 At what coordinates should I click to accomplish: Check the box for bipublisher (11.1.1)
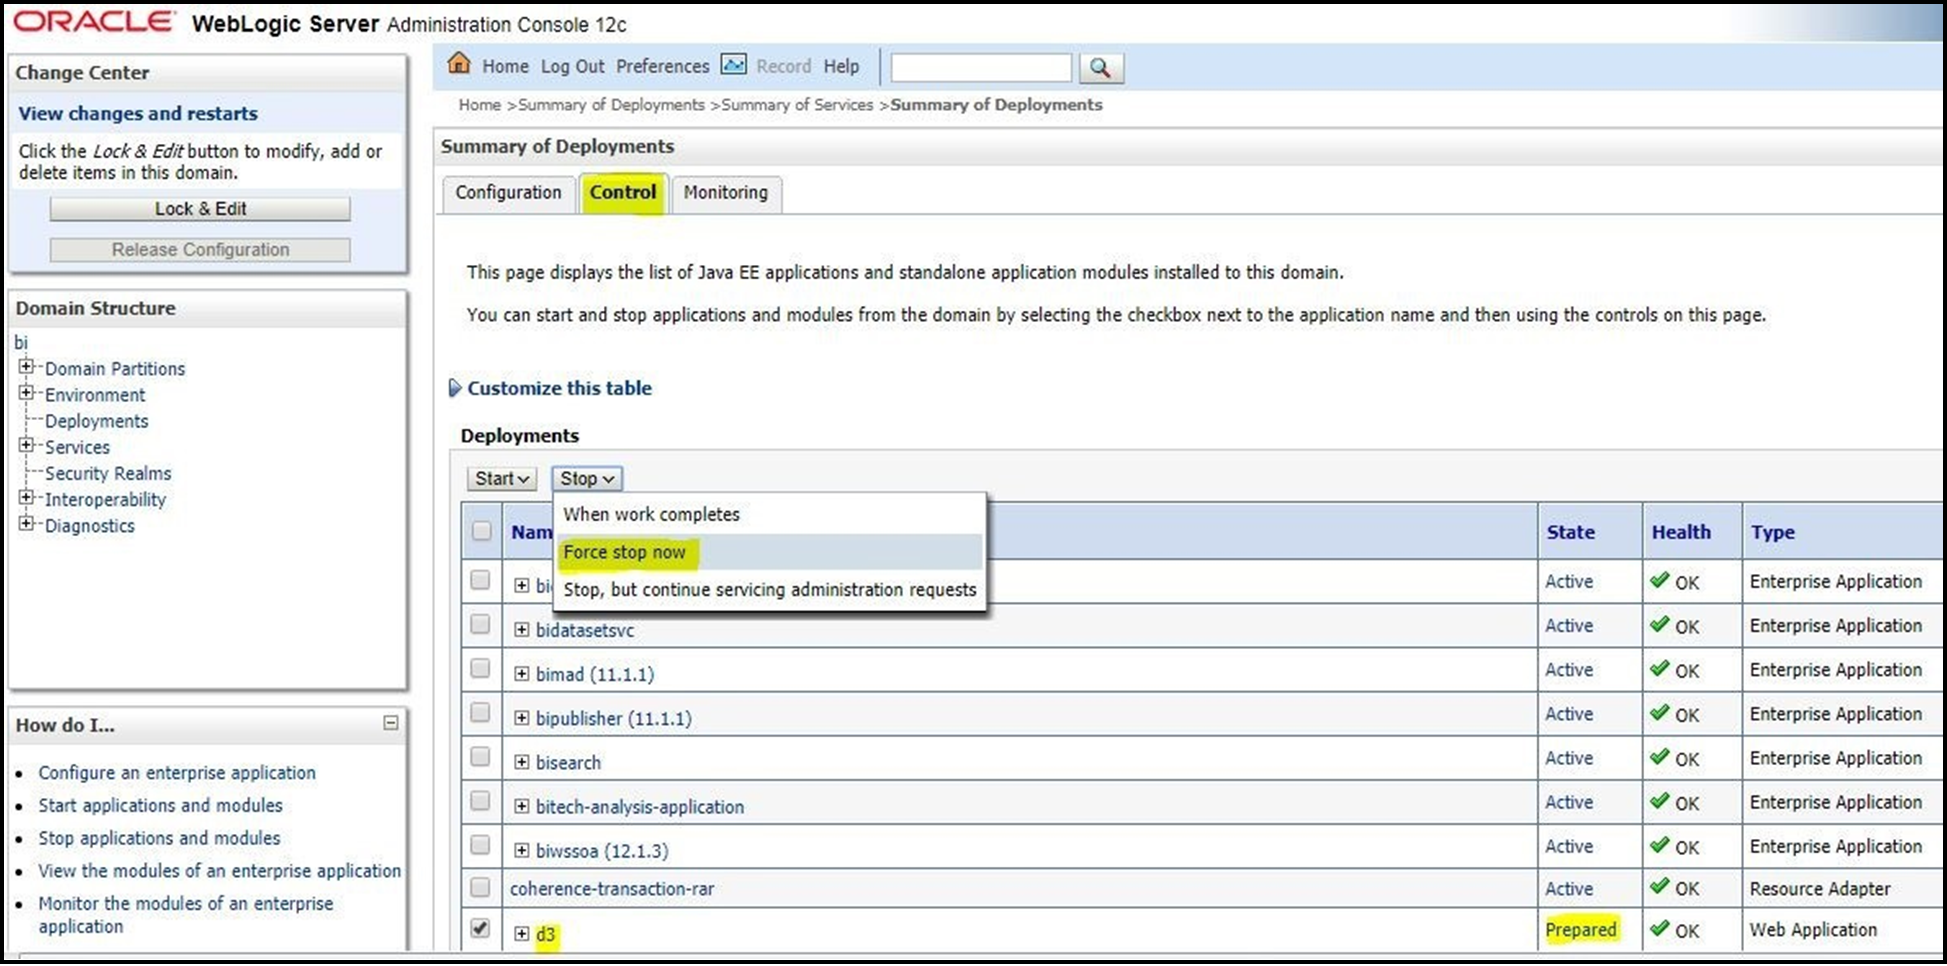tap(480, 712)
